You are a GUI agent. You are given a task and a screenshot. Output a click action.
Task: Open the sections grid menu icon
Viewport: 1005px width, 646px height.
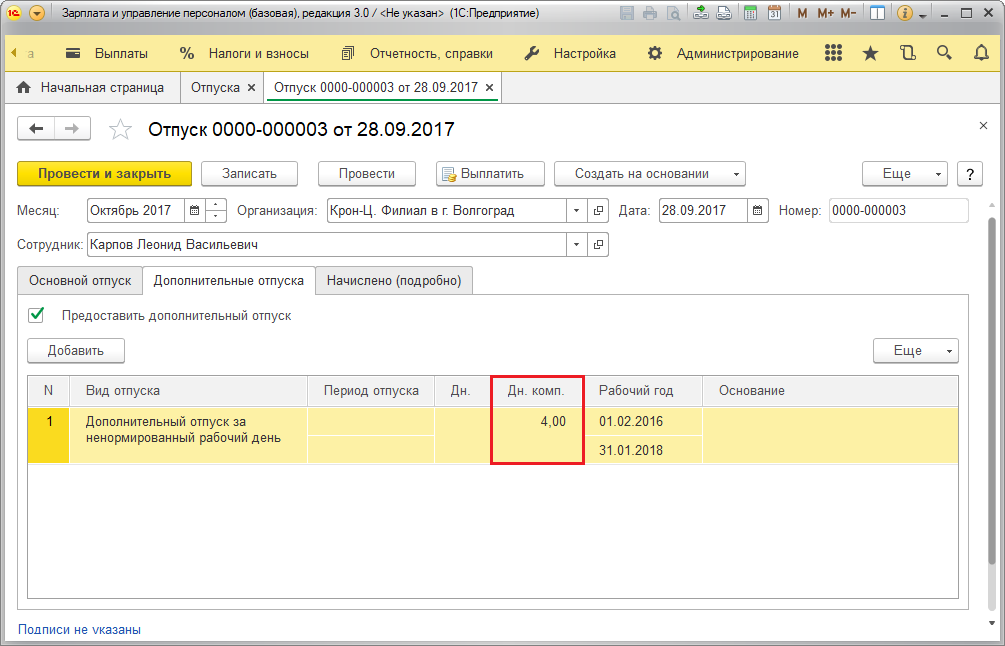click(833, 53)
